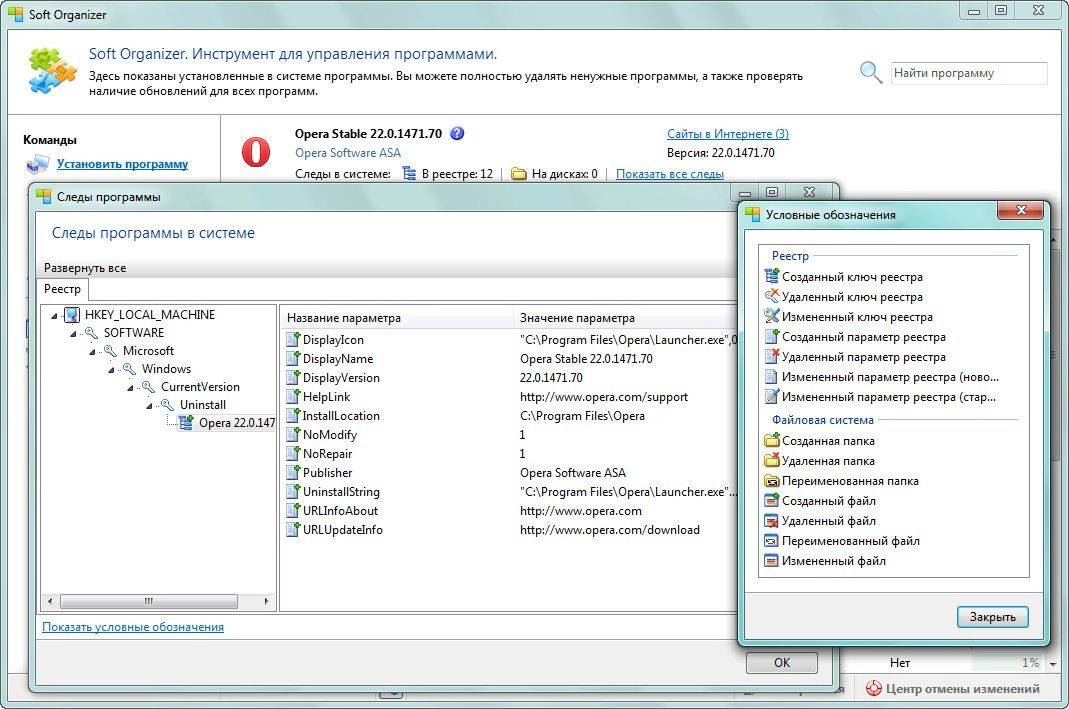This screenshot has height=709, width=1069.
Task: Collapse the CurrentVersion tree node
Action: click(130, 388)
